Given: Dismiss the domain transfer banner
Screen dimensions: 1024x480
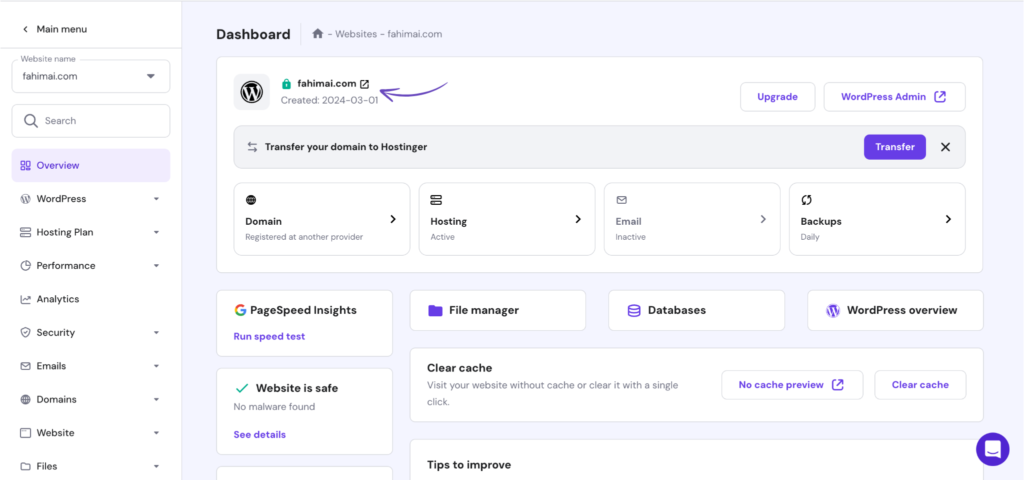Looking at the screenshot, I should pyautogui.click(x=945, y=147).
